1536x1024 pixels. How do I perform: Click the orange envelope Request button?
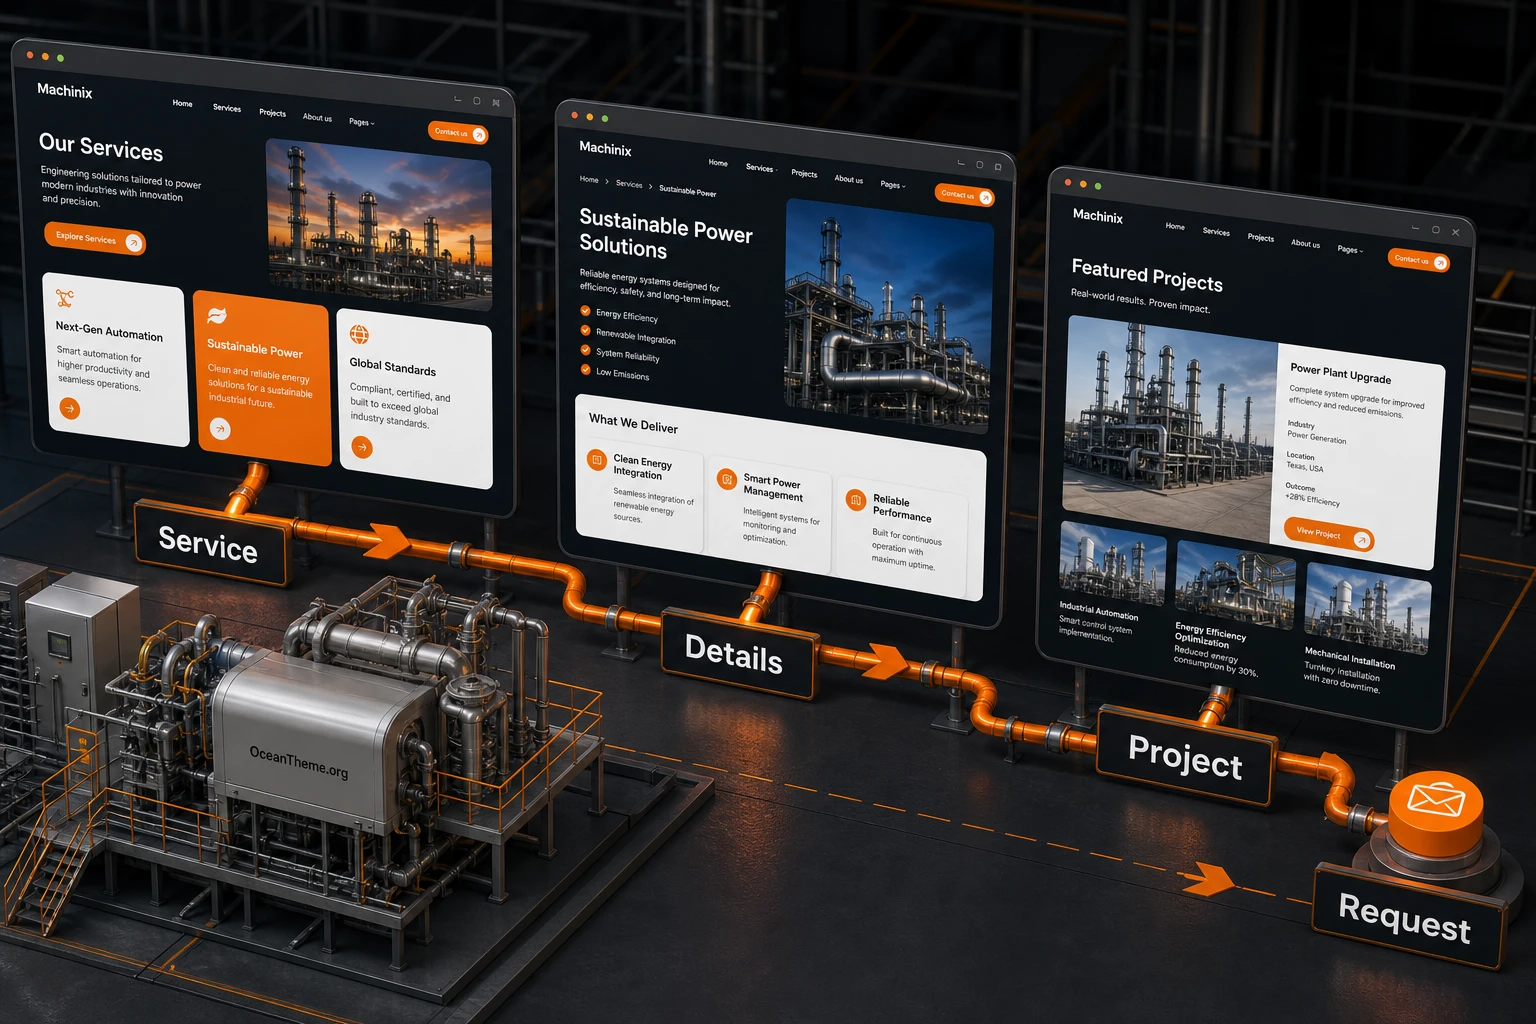pos(1436,808)
